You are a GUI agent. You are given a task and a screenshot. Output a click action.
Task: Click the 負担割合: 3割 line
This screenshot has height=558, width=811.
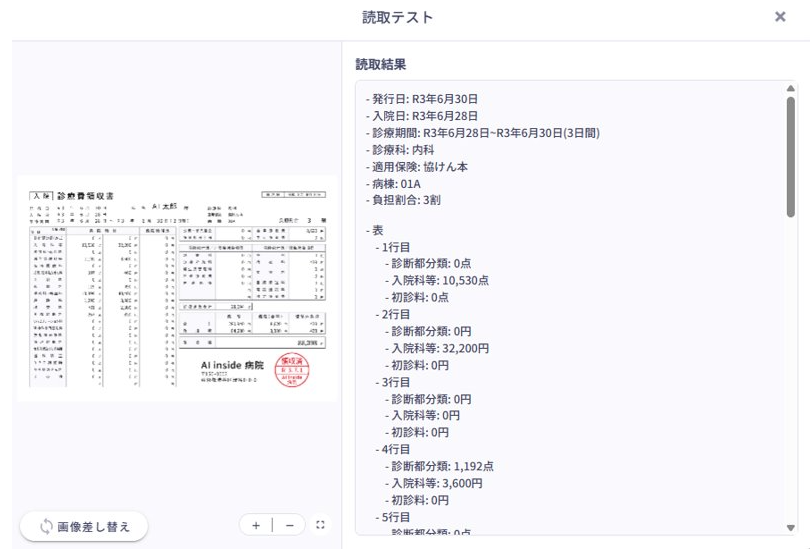coord(404,199)
